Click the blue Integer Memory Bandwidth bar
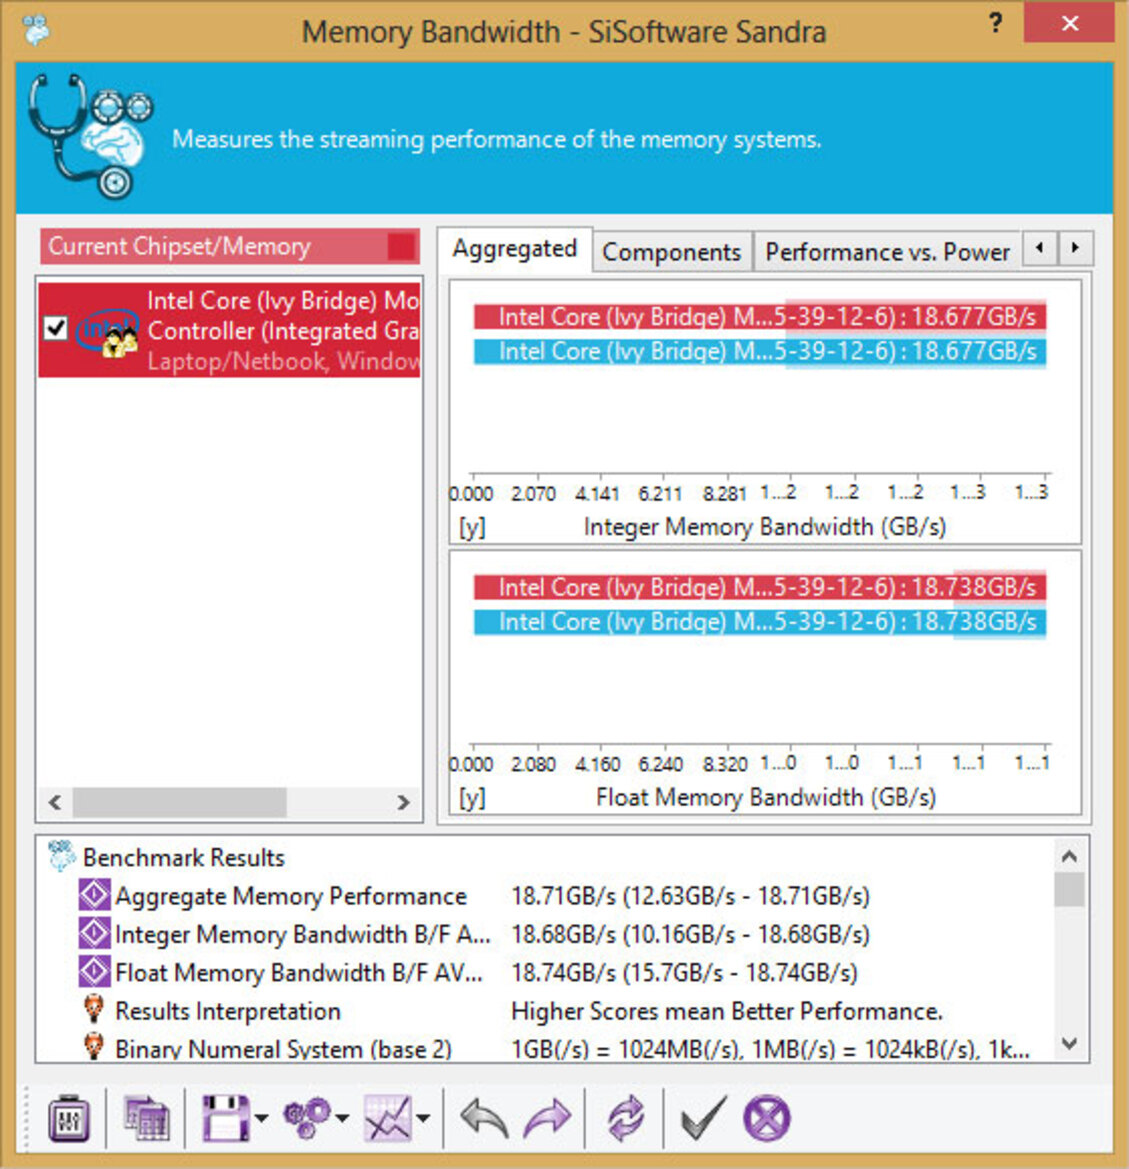 760,351
